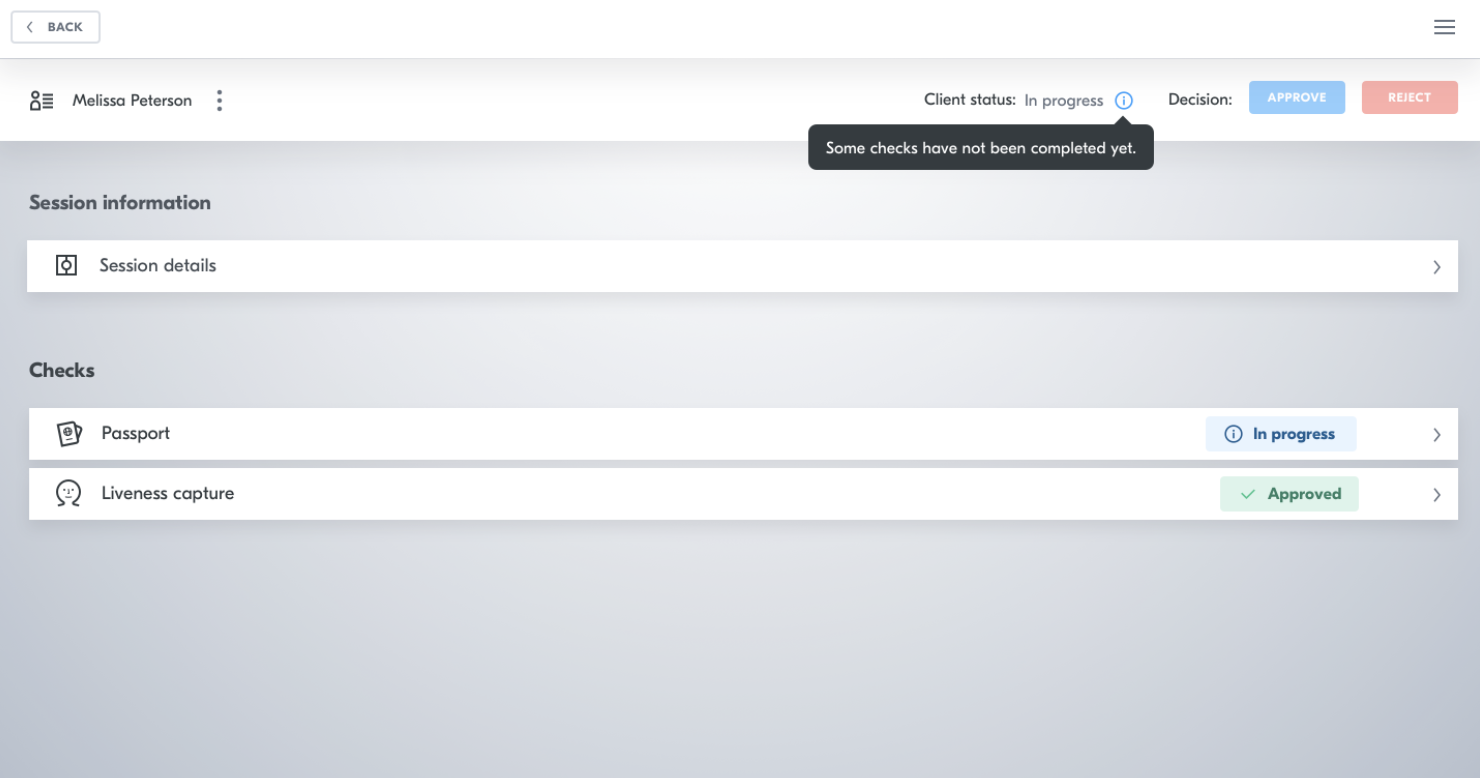Click the info icon in the In progress badge
The width and height of the screenshot is (1480, 778).
1233,434
